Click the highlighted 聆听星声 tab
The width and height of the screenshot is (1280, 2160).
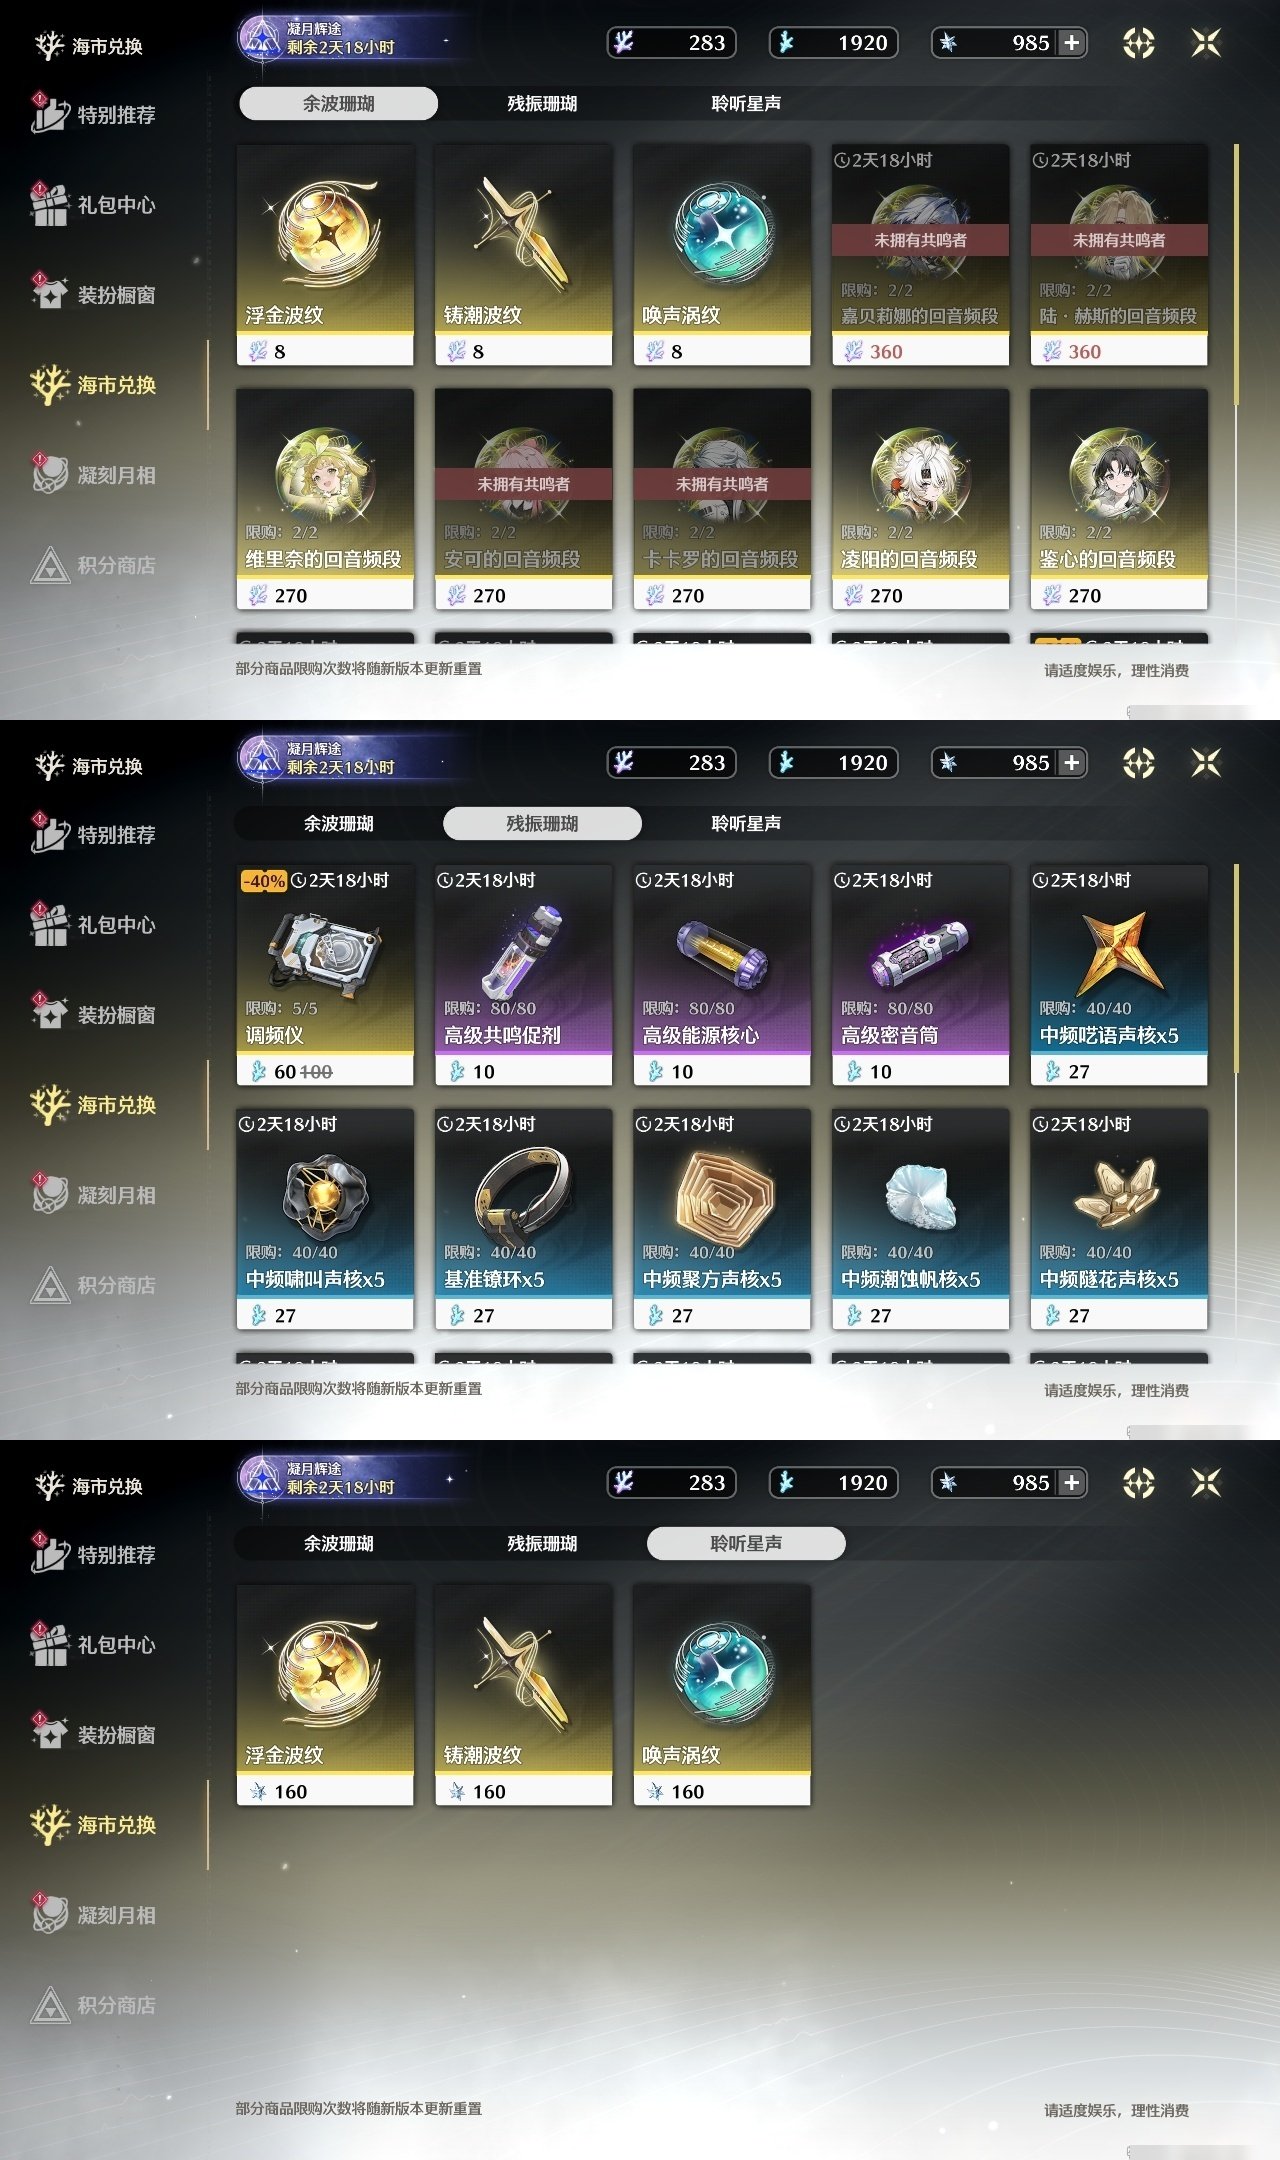tap(746, 1543)
